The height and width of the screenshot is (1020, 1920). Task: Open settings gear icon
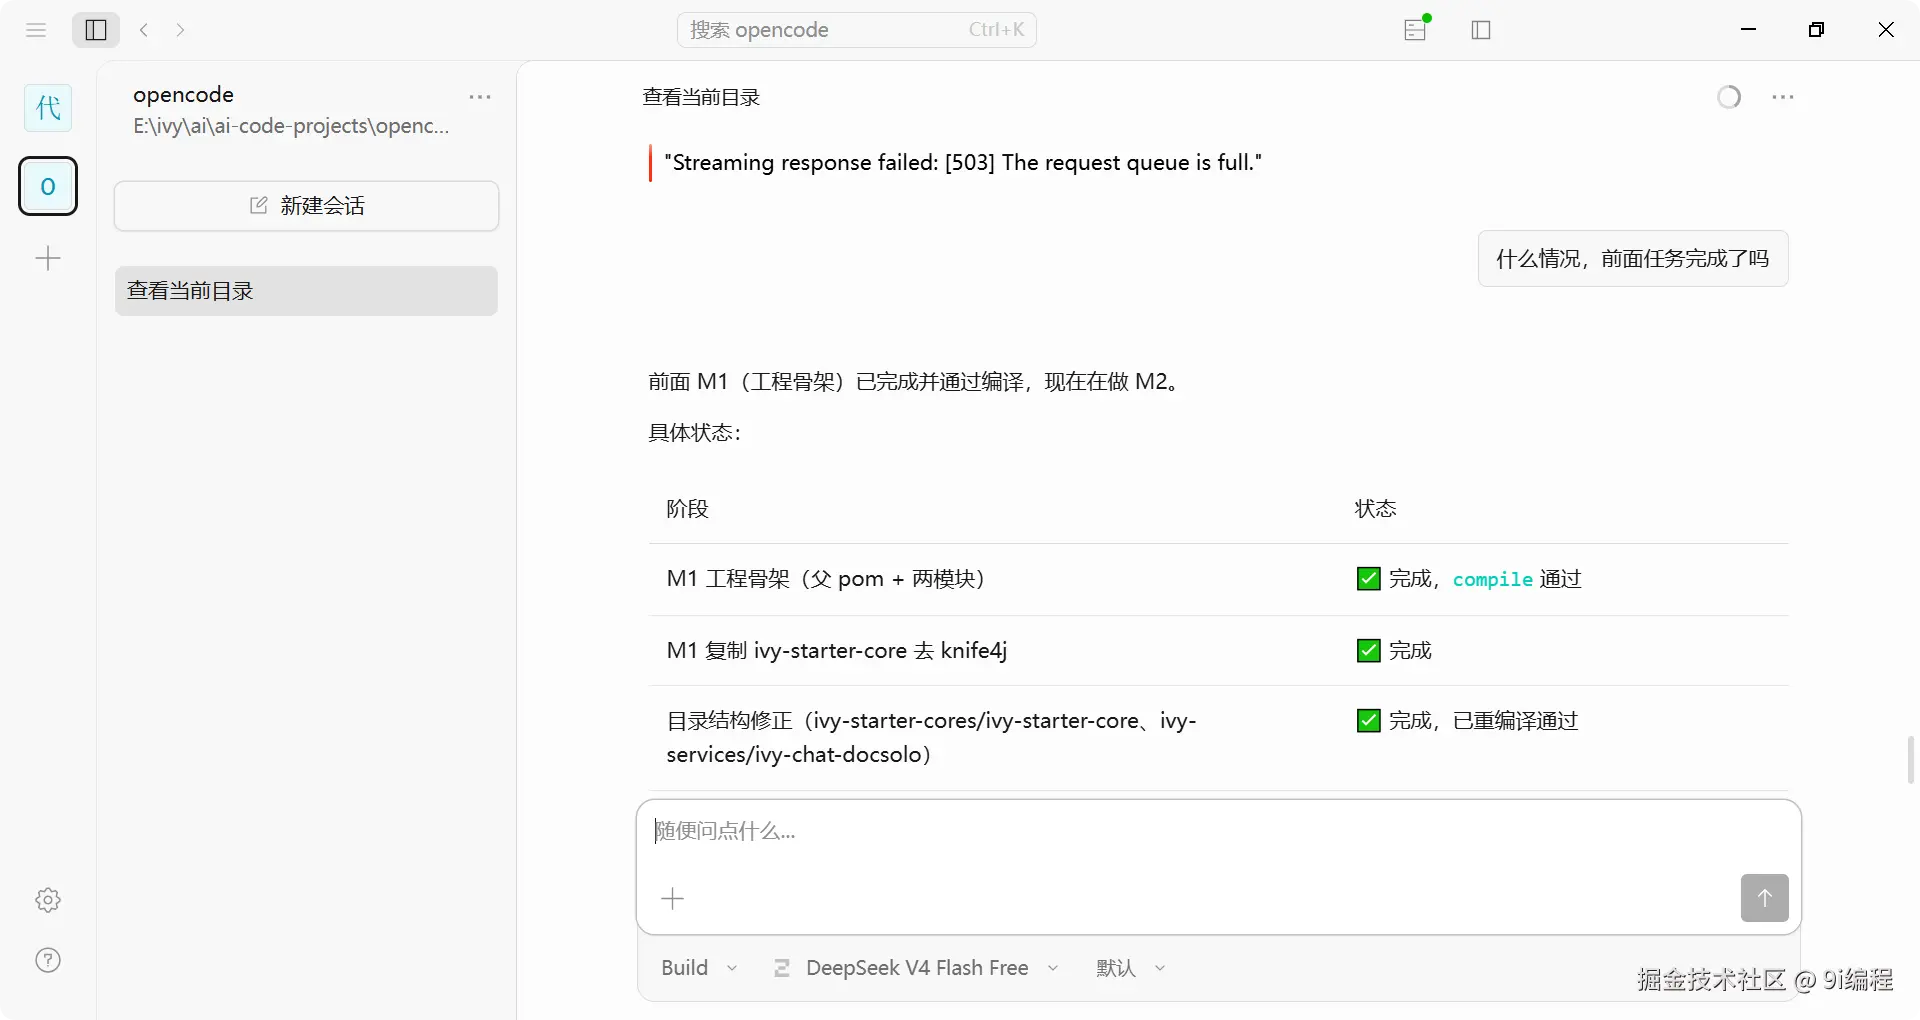(x=48, y=900)
